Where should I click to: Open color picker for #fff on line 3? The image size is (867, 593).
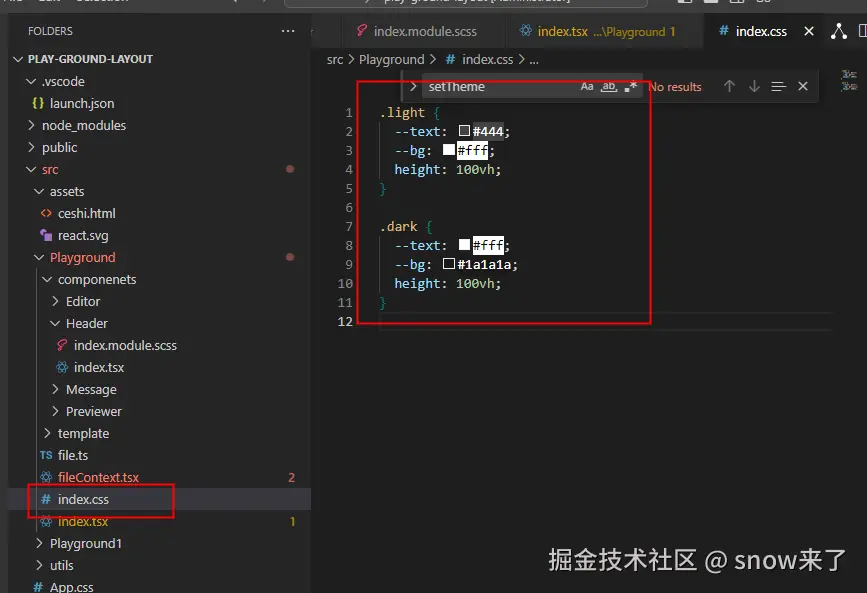click(x=449, y=149)
